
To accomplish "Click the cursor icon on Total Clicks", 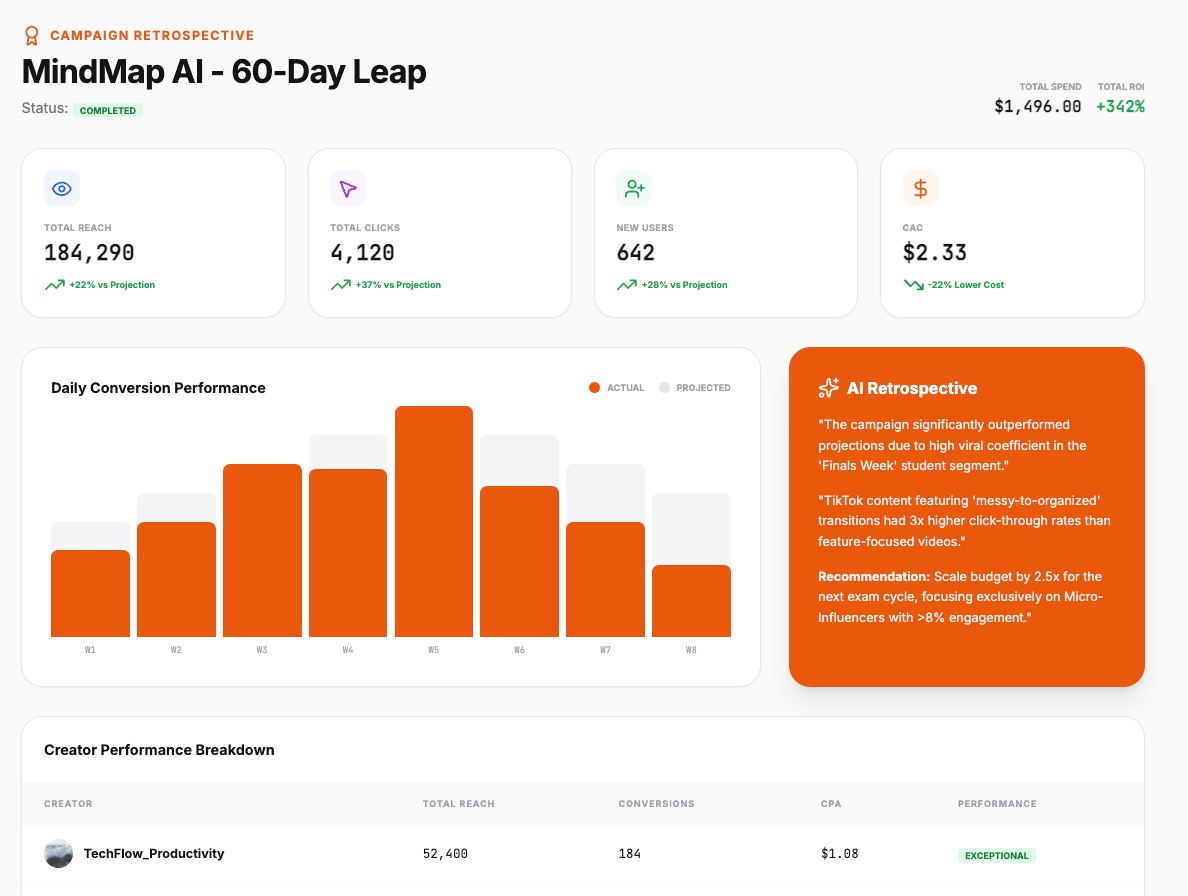I will click(348, 188).
